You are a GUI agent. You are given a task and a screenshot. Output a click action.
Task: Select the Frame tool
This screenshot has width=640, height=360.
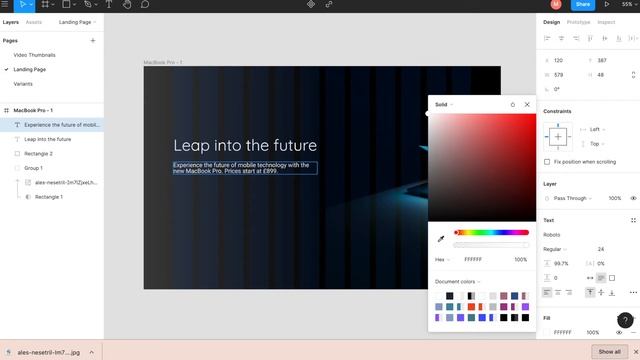coord(45,4)
